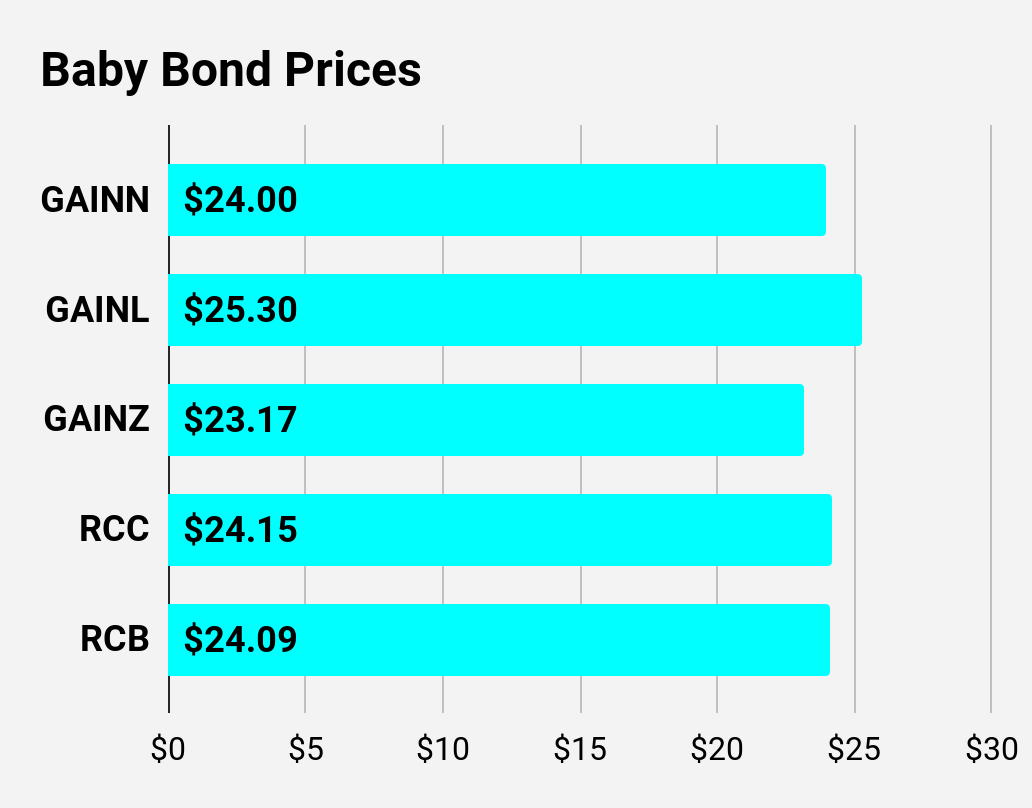Select the $24.15 data label
This screenshot has width=1032, height=808.
240,529
